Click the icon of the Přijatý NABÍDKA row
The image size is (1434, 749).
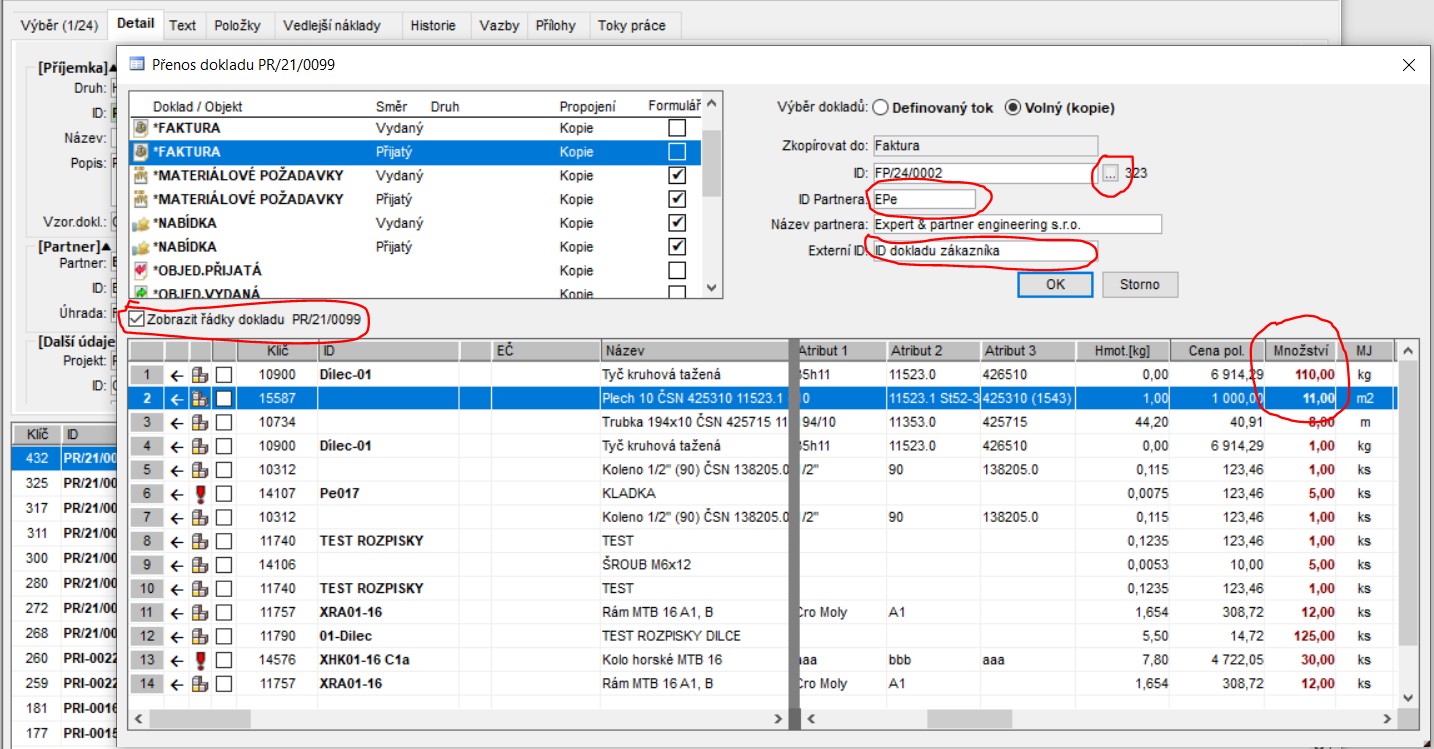click(141, 247)
